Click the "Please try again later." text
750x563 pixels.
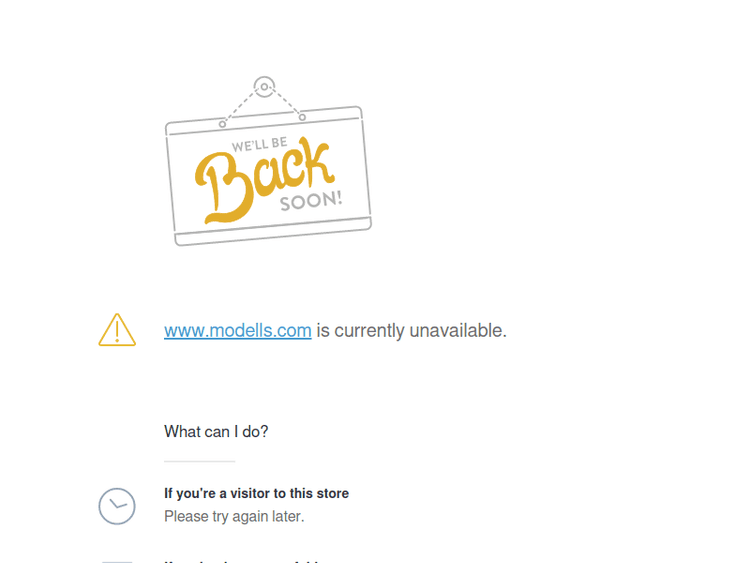tap(234, 517)
